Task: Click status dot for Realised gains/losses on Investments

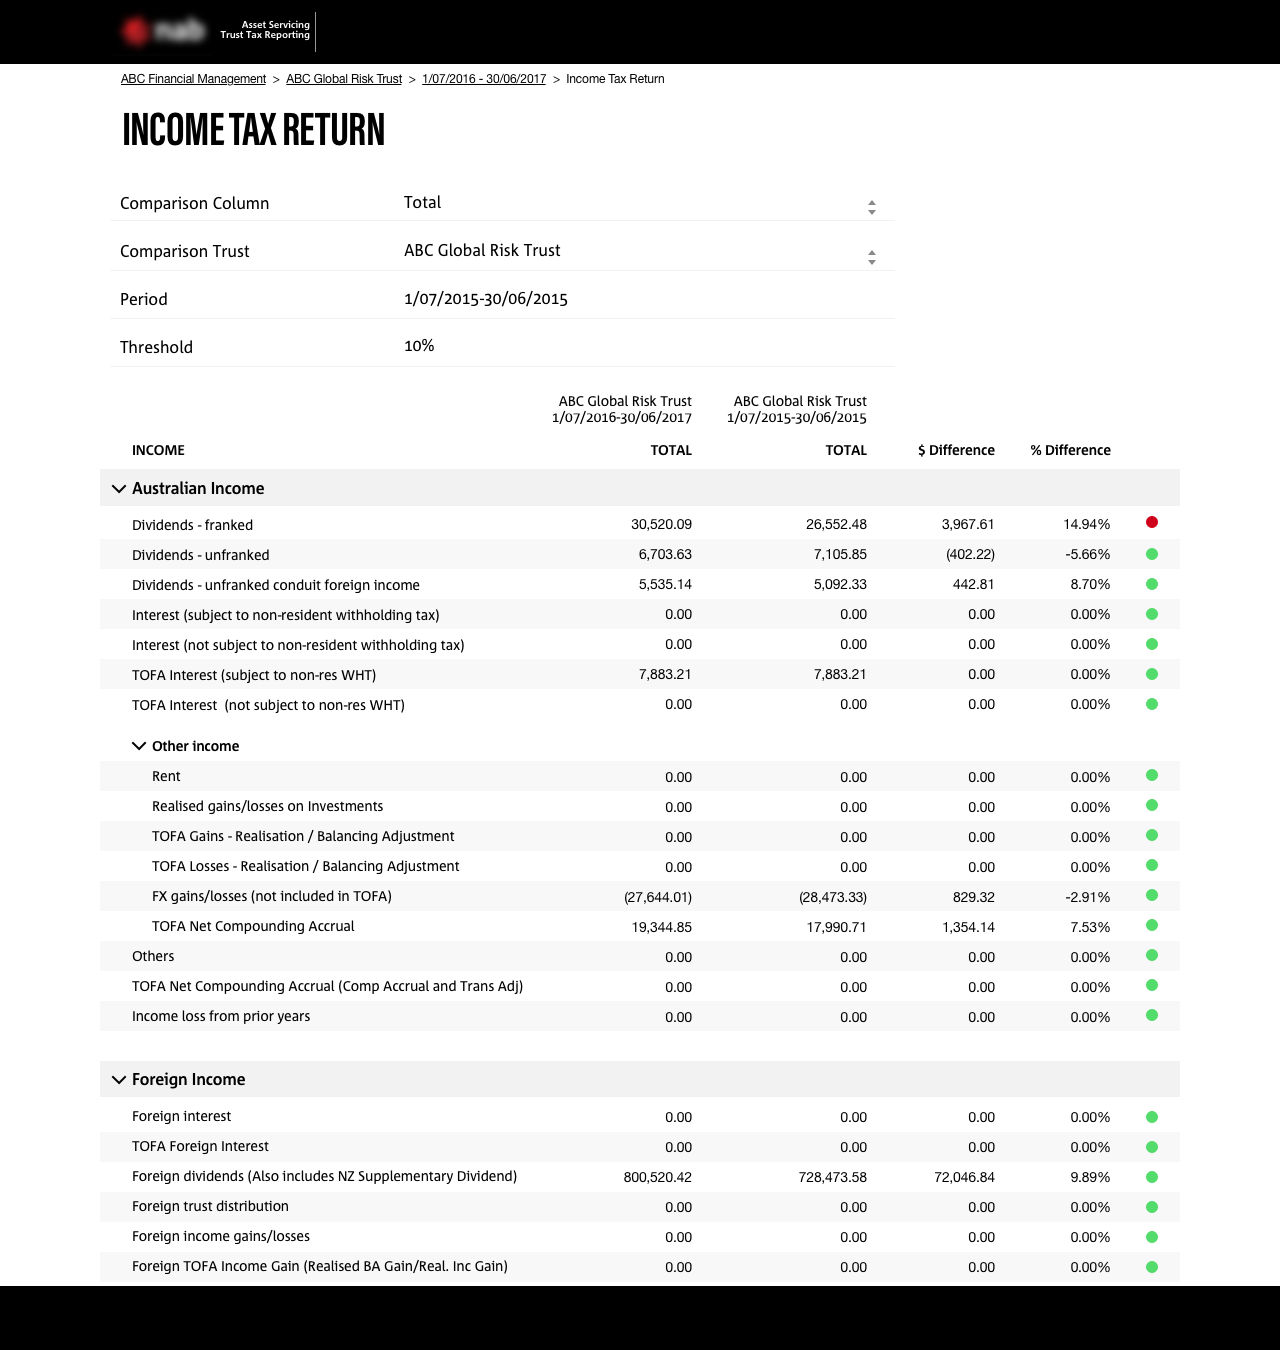Action: [1152, 805]
